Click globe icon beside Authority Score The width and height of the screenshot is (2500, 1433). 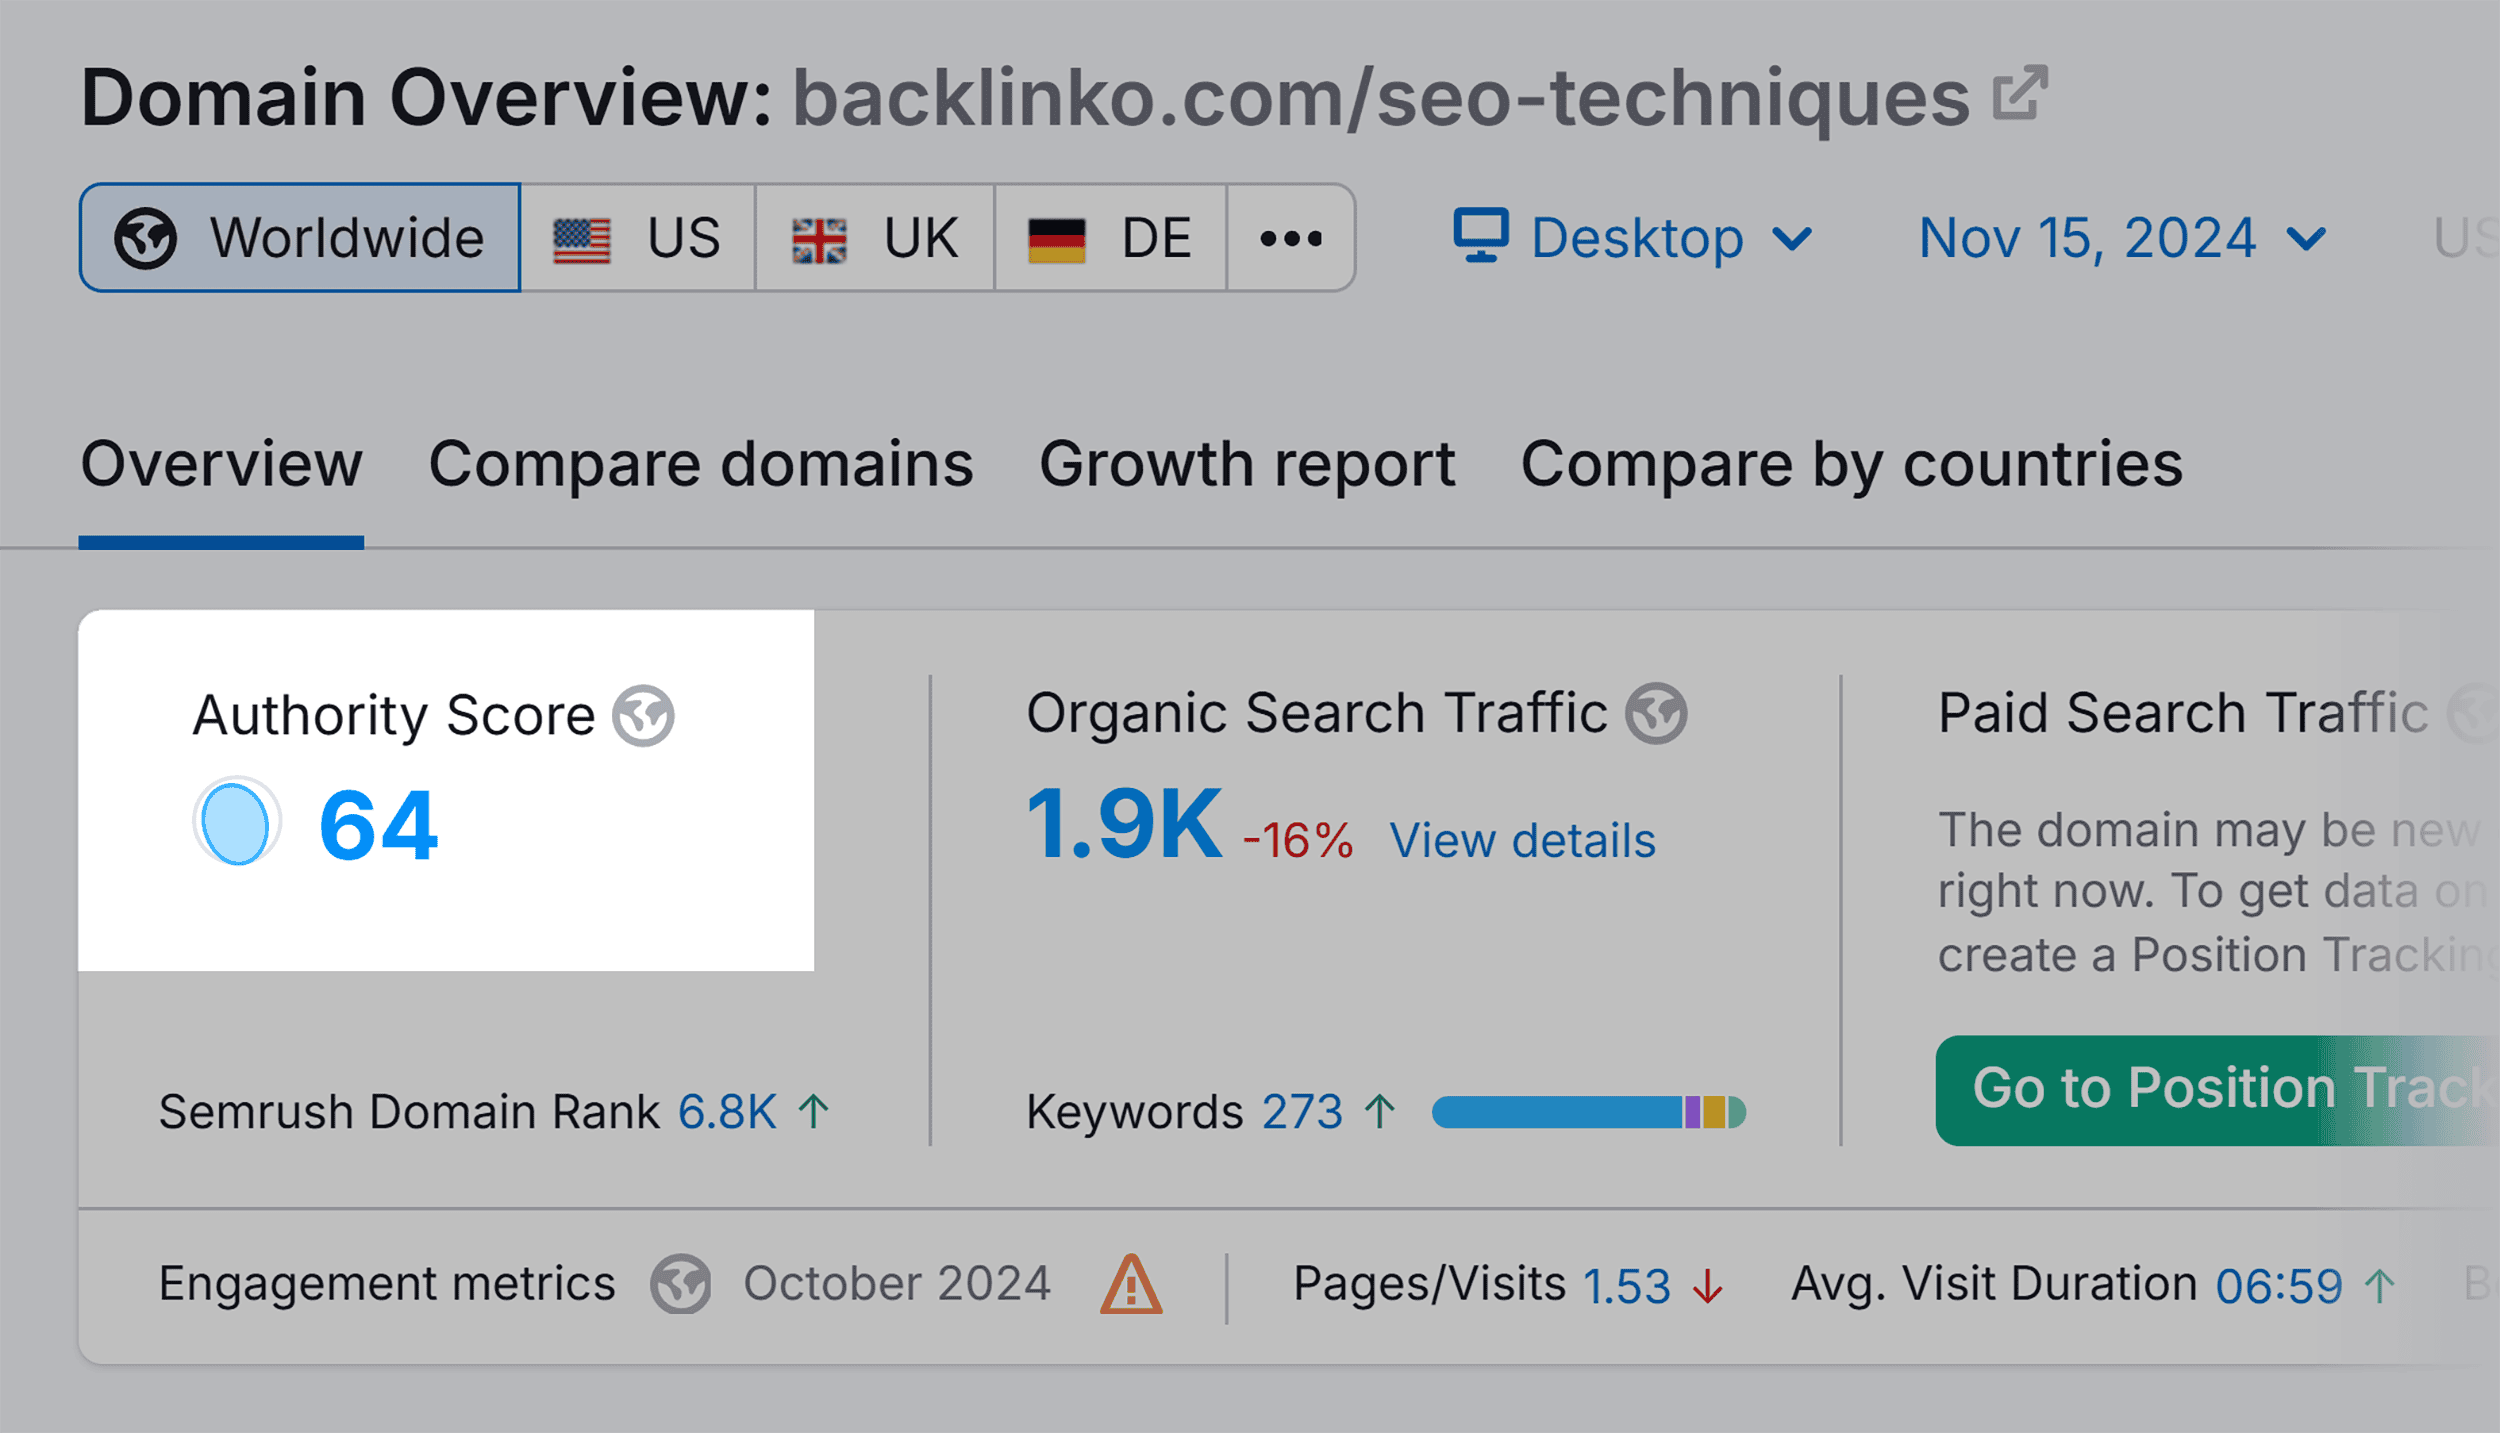643,715
